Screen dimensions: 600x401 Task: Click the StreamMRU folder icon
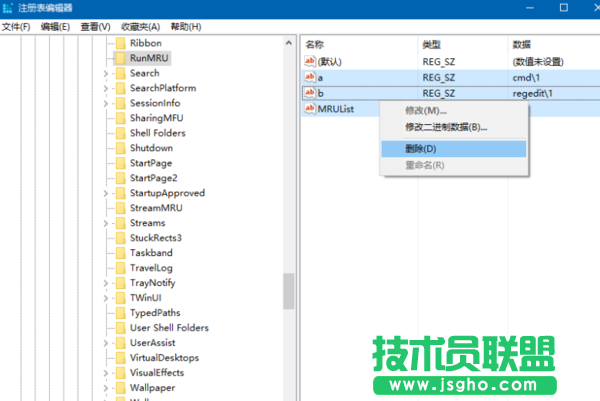pyautogui.click(x=121, y=208)
